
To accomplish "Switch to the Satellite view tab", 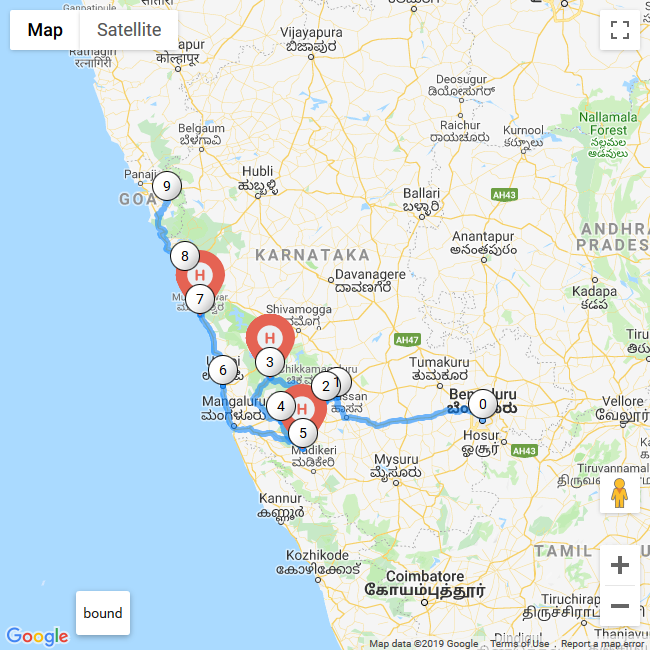I will point(129,30).
